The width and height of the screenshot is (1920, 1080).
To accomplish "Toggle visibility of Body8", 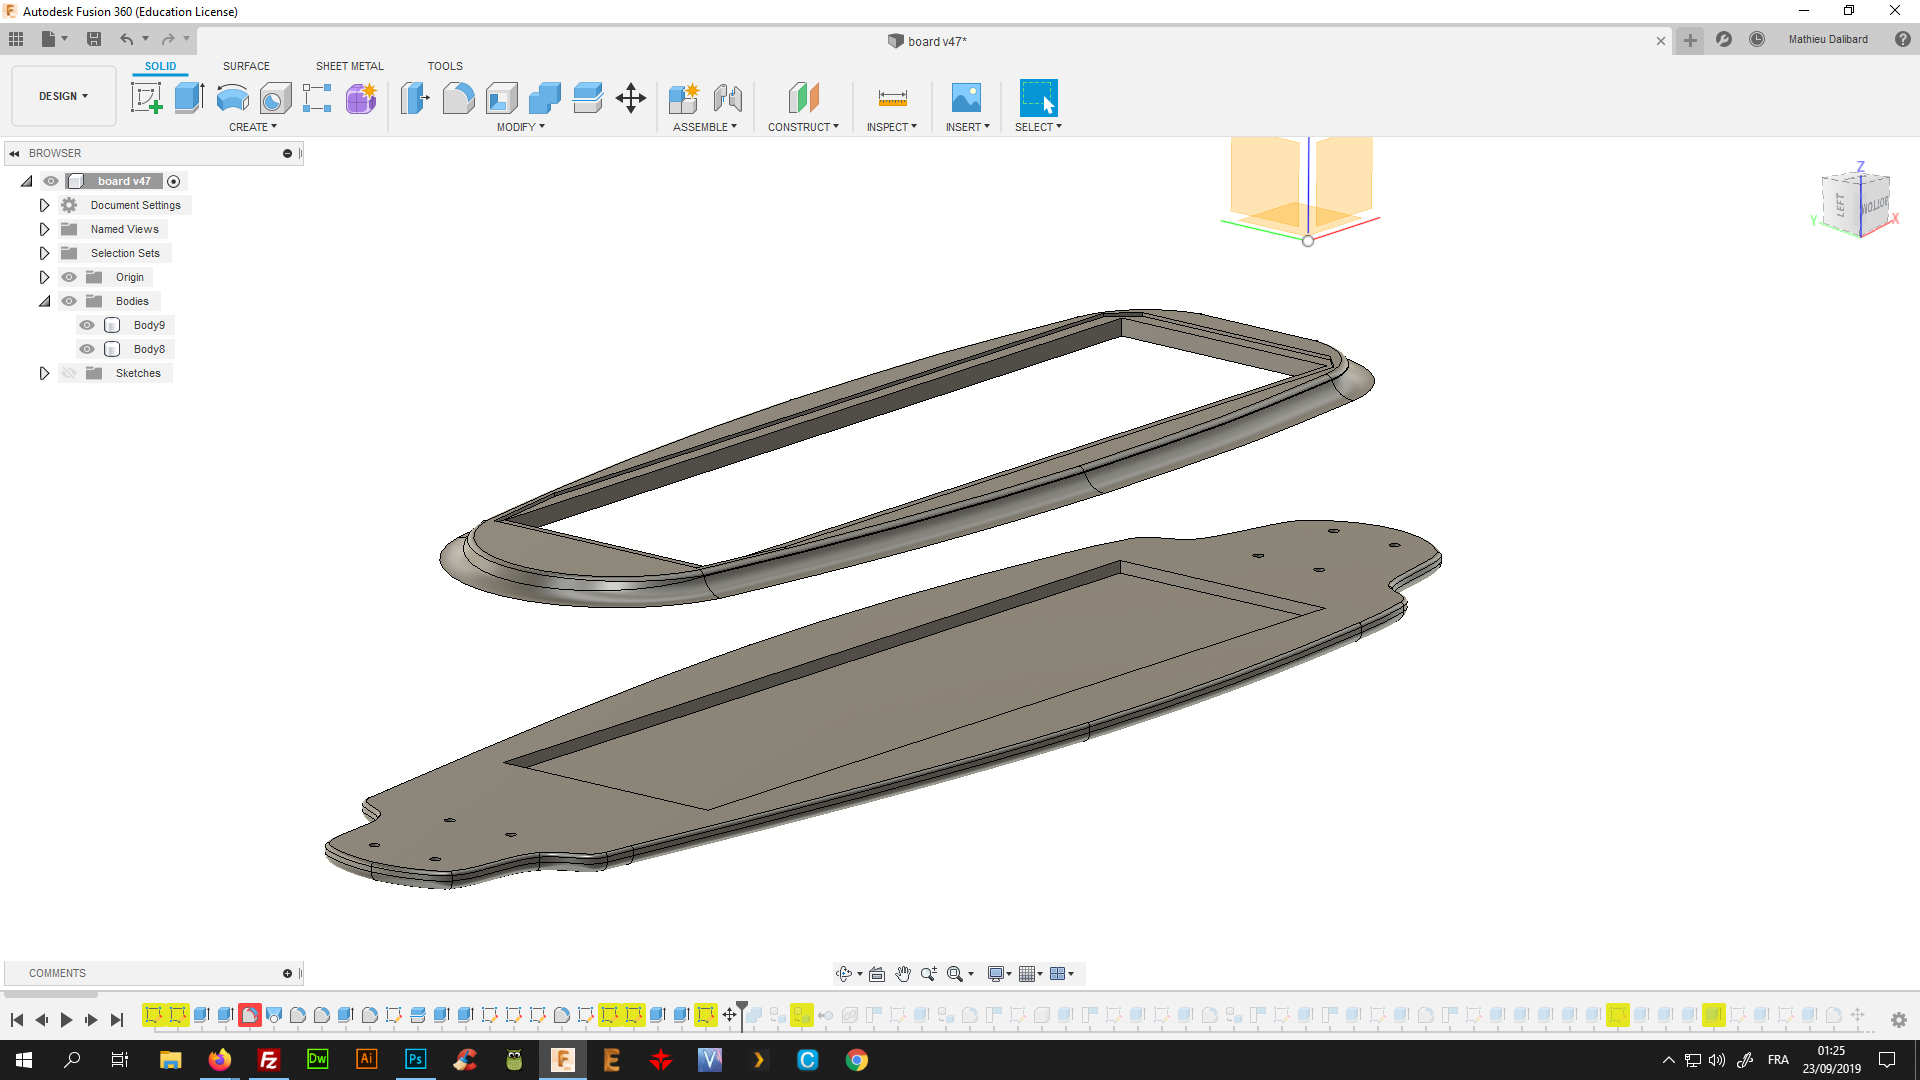I will (x=87, y=349).
